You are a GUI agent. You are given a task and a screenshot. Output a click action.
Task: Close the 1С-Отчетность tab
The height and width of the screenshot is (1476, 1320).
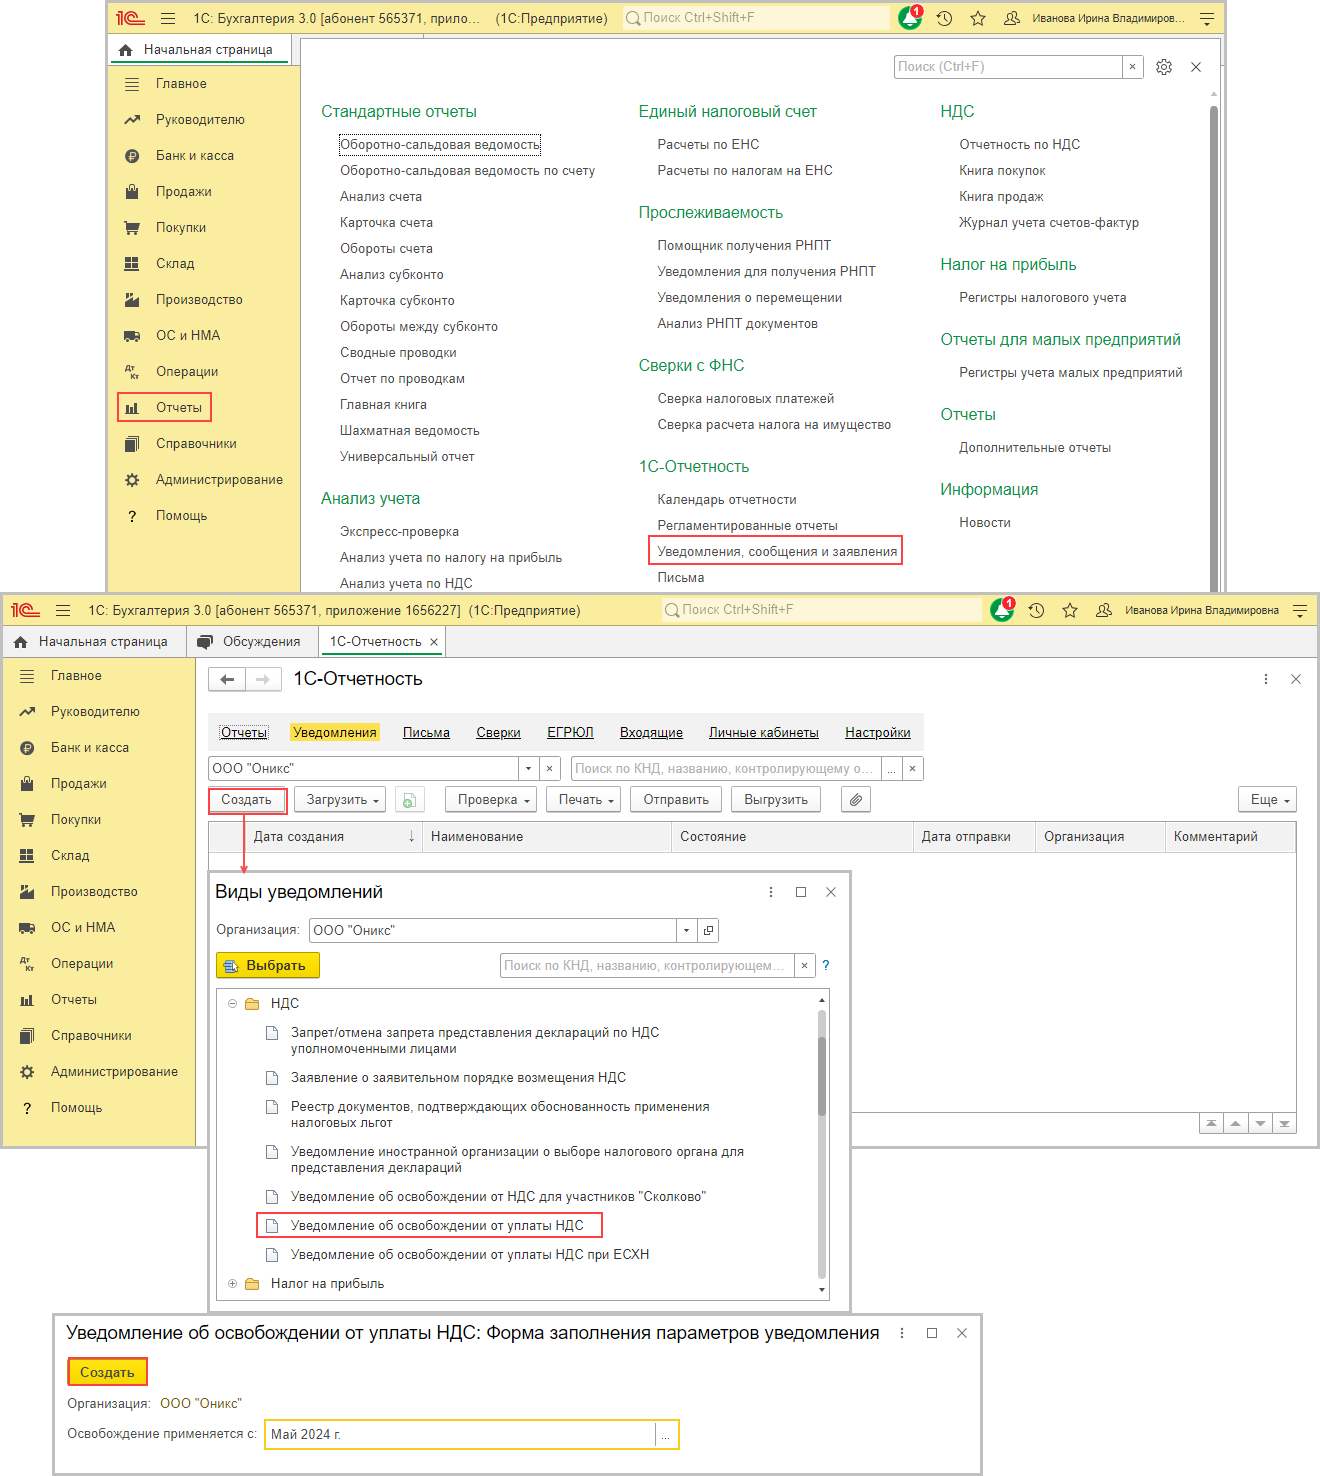point(434,642)
